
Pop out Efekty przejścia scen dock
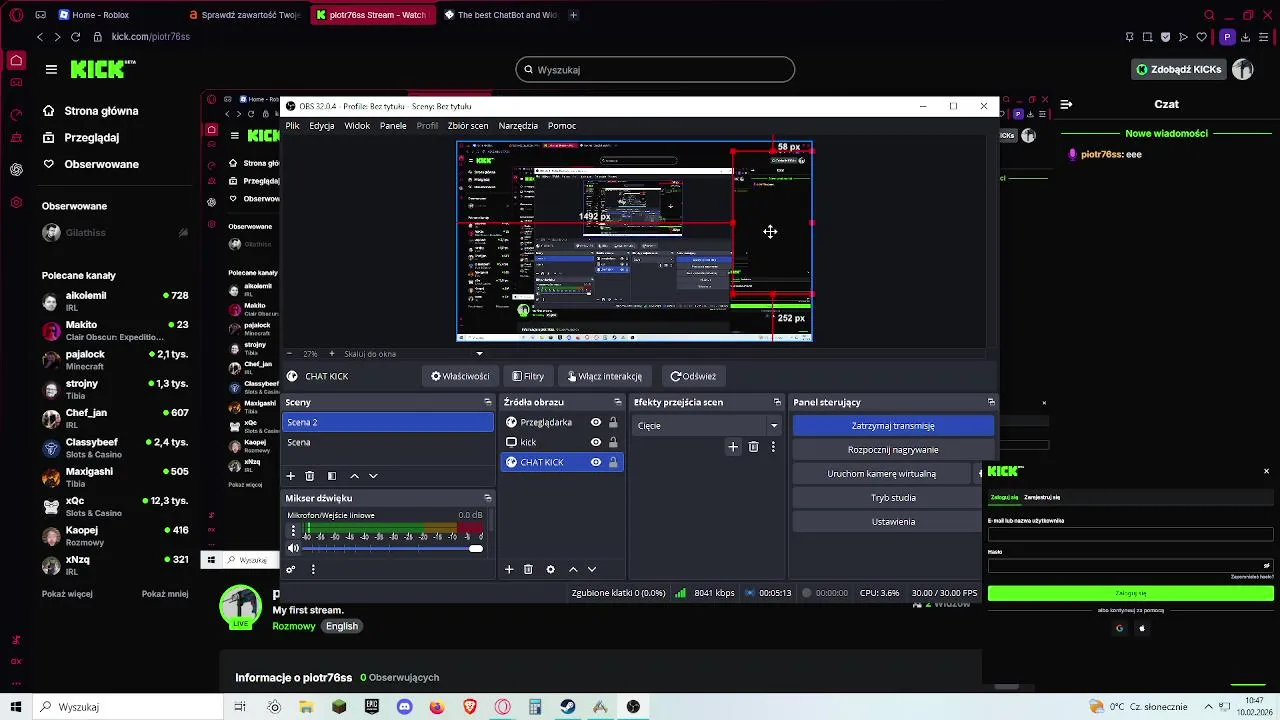coord(777,402)
